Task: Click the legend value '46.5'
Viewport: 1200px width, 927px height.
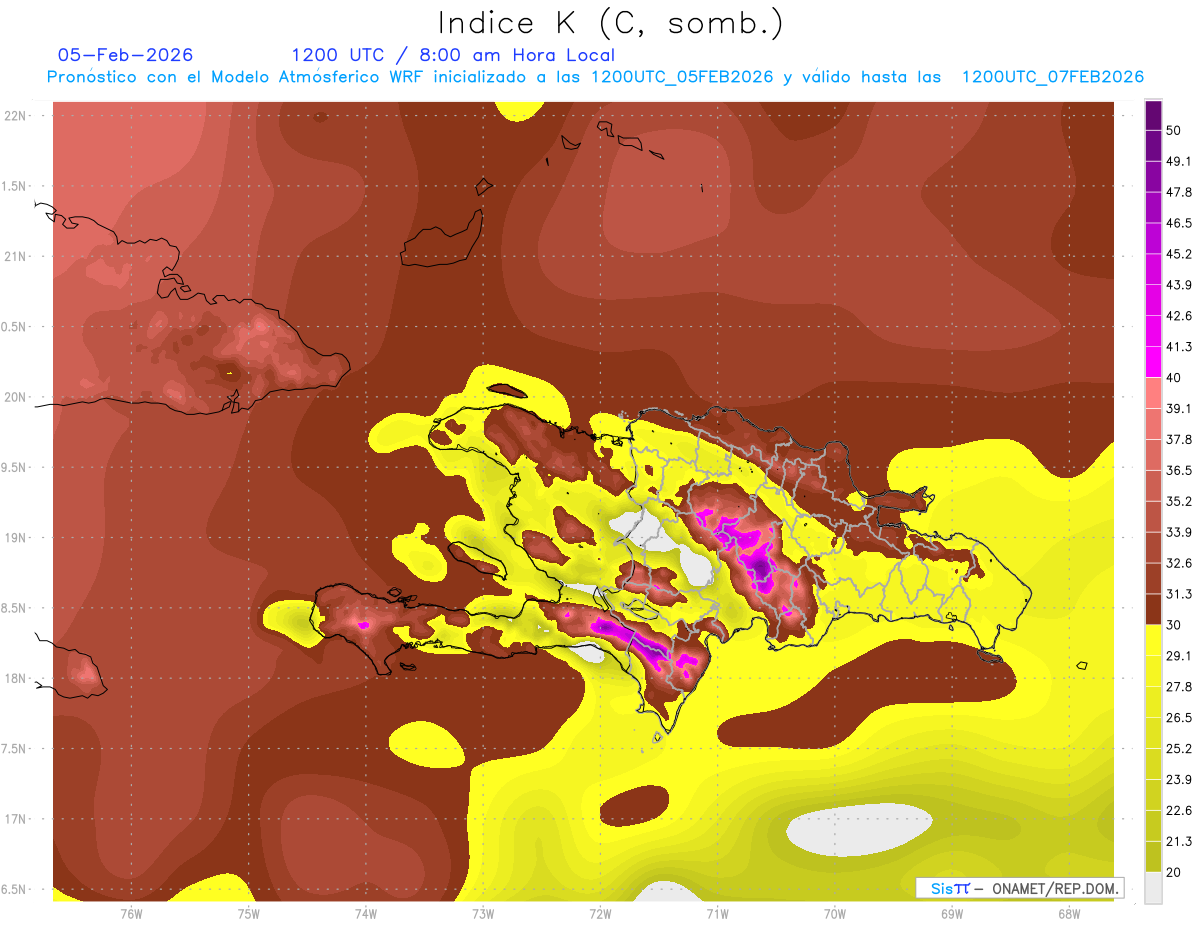Action: pos(1179,223)
